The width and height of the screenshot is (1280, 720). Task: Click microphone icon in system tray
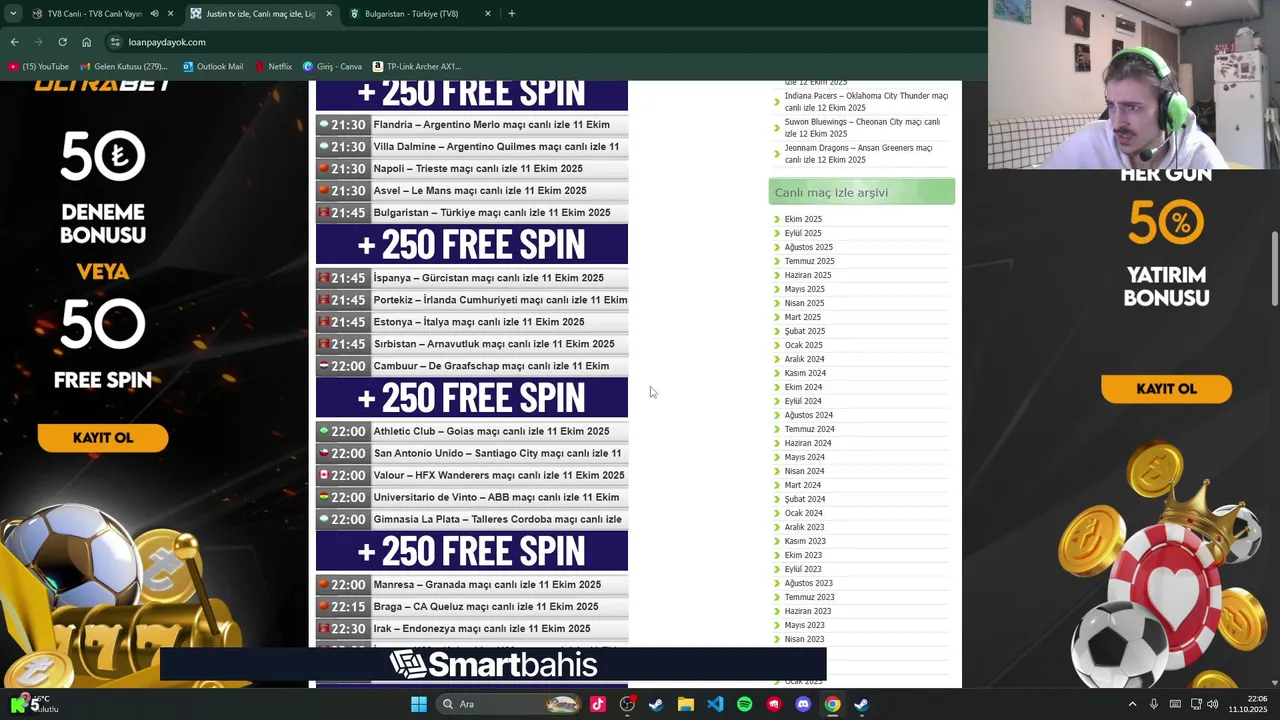click(x=1153, y=704)
